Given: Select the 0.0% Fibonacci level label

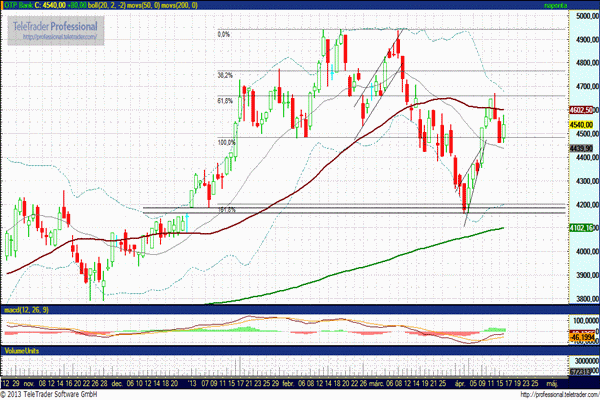Looking at the screenshot, I should pyautogui.click(x=224, y=33).
